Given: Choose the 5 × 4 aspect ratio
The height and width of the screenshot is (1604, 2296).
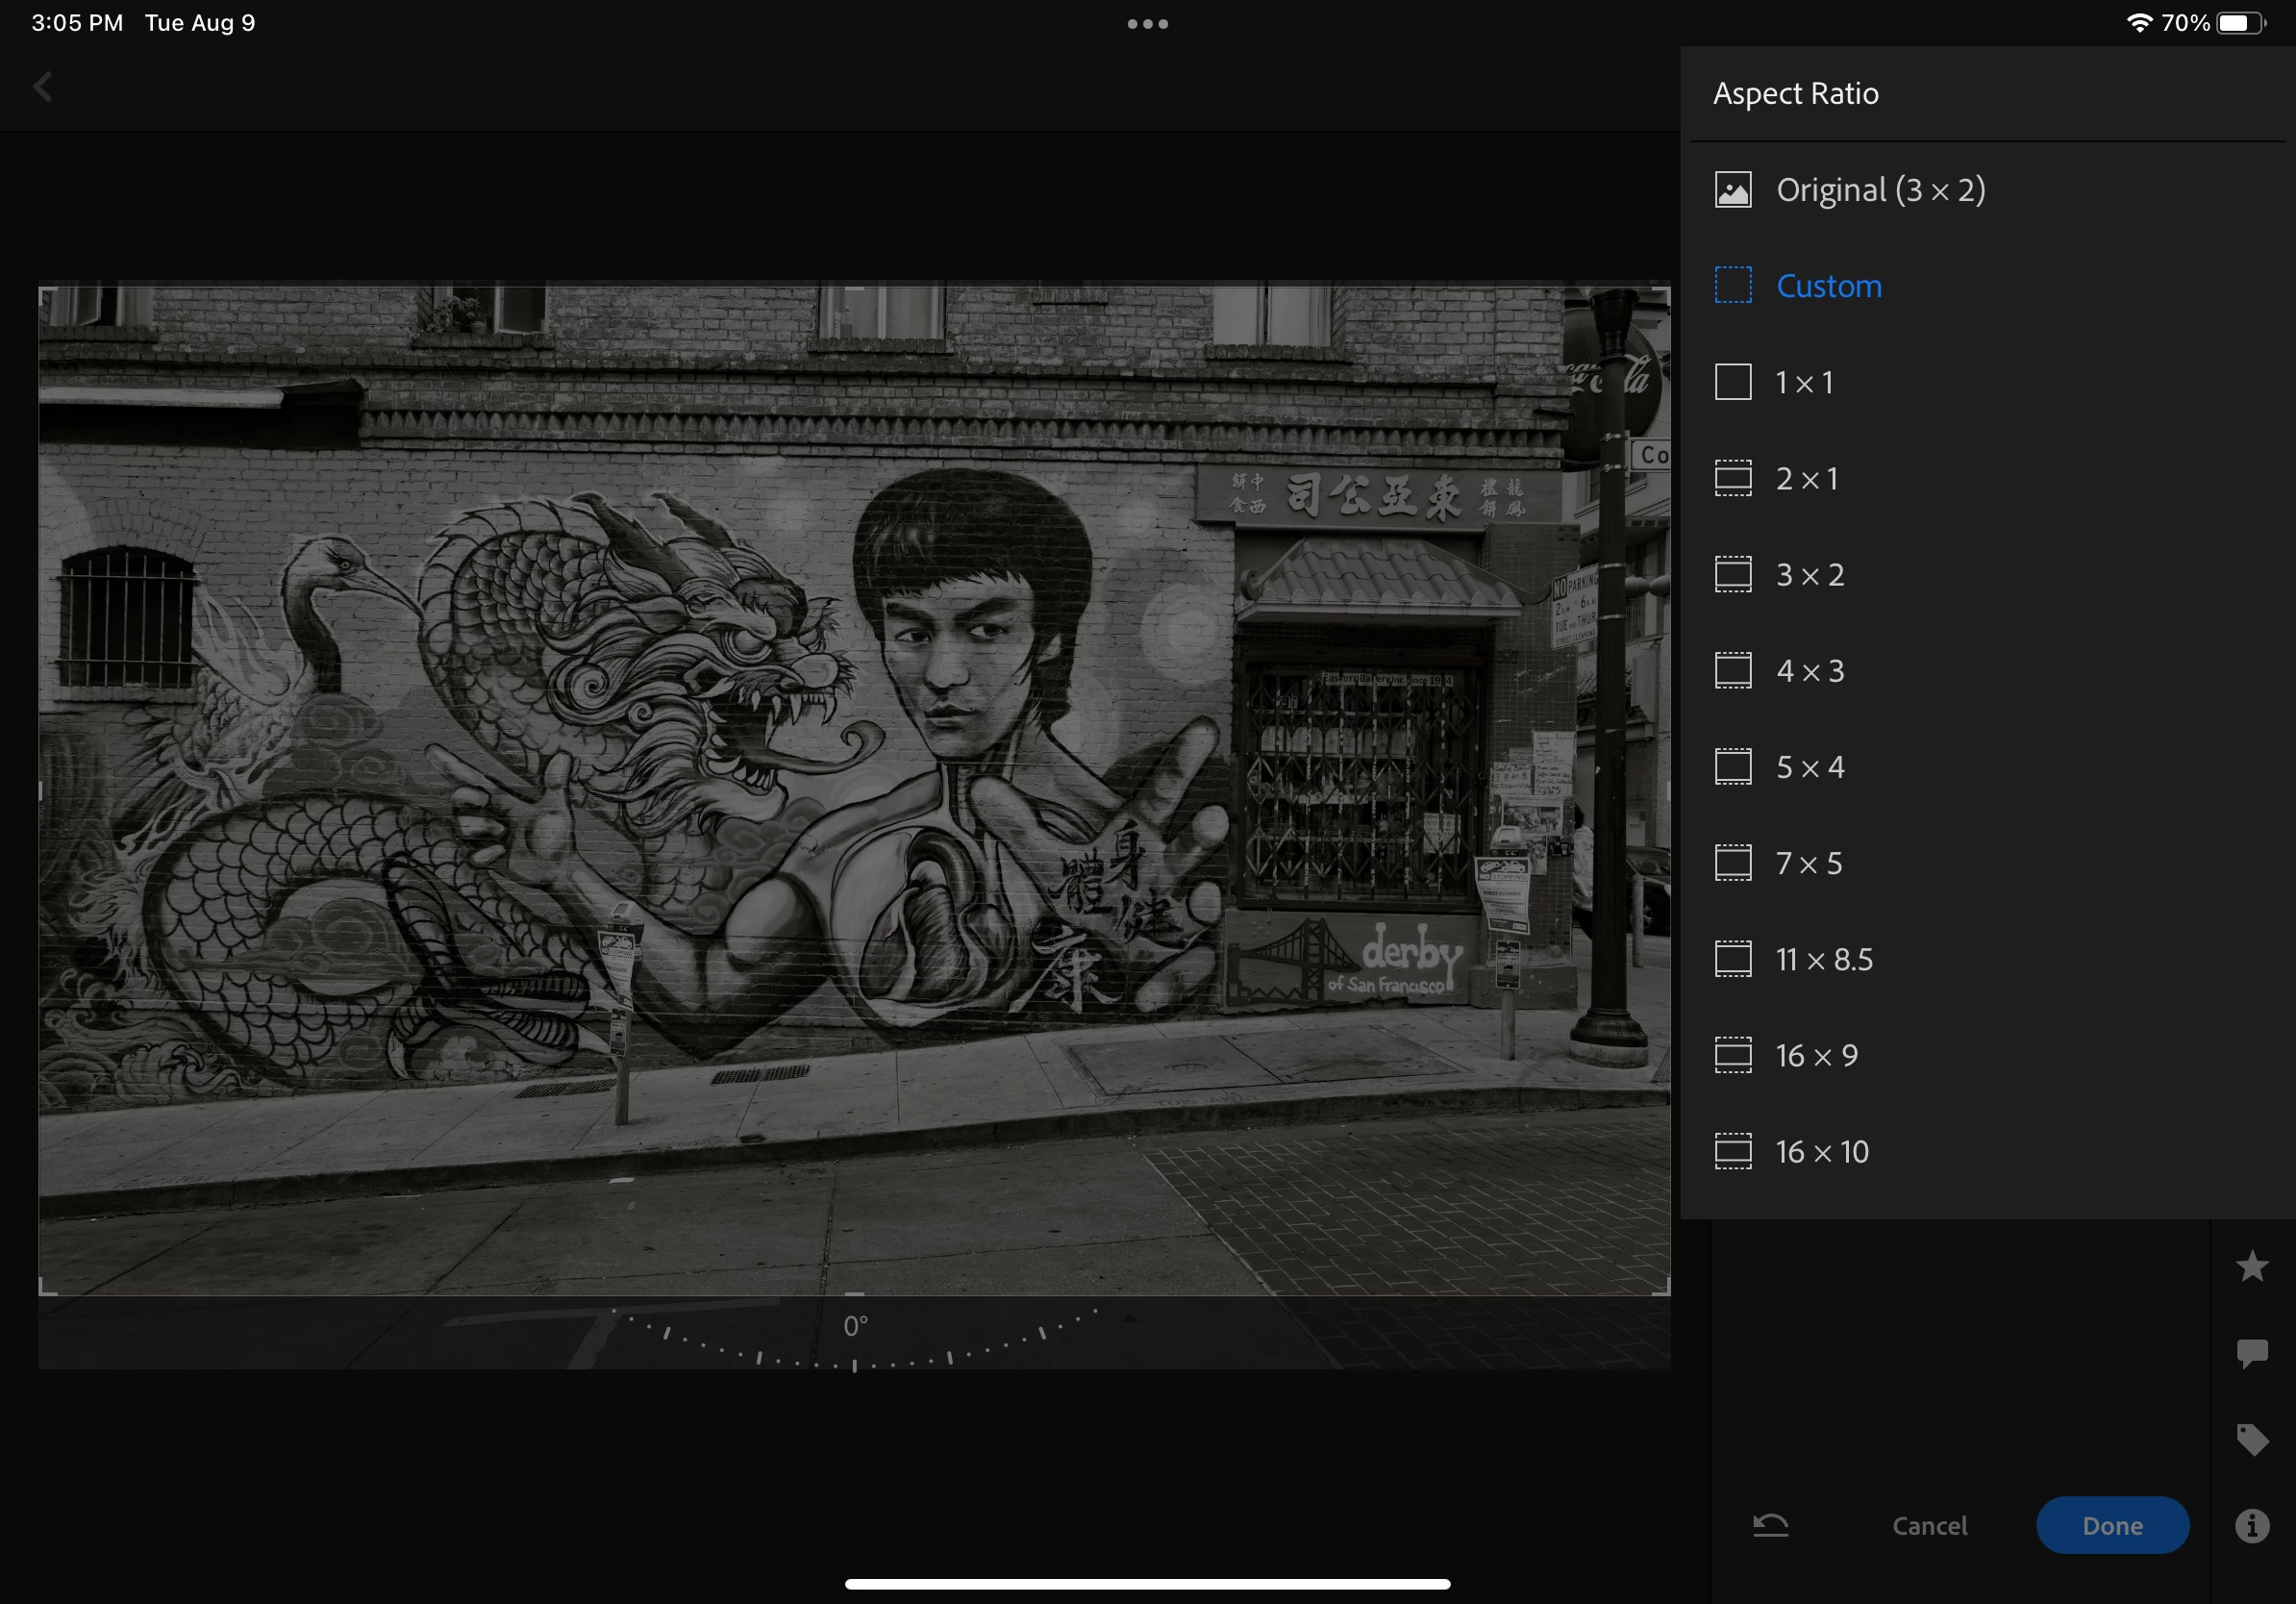Looking at the screenshot, I should pos(1809,767).
